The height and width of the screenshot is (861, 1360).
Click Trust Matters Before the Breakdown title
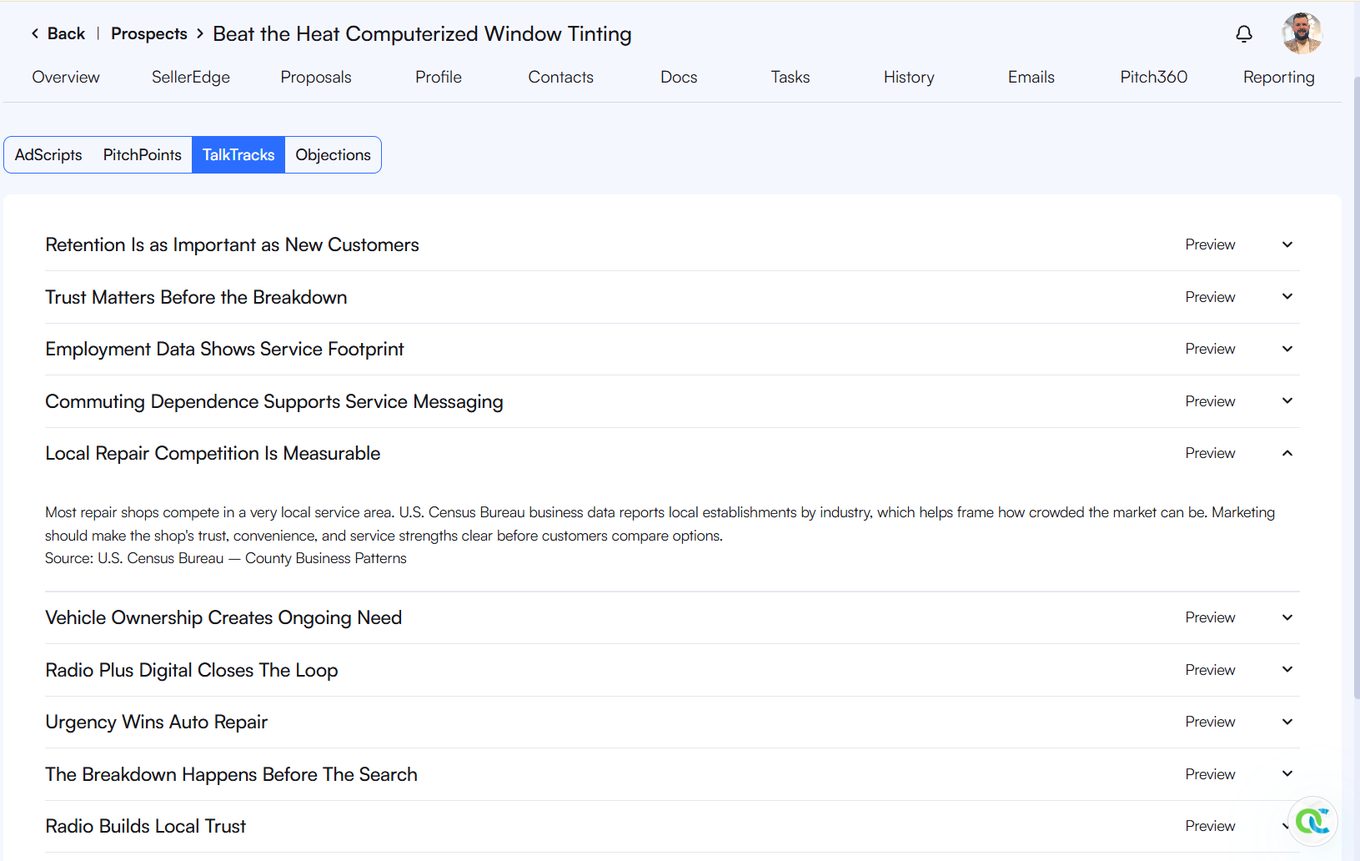pyautogui.click(x=196, y=297)
